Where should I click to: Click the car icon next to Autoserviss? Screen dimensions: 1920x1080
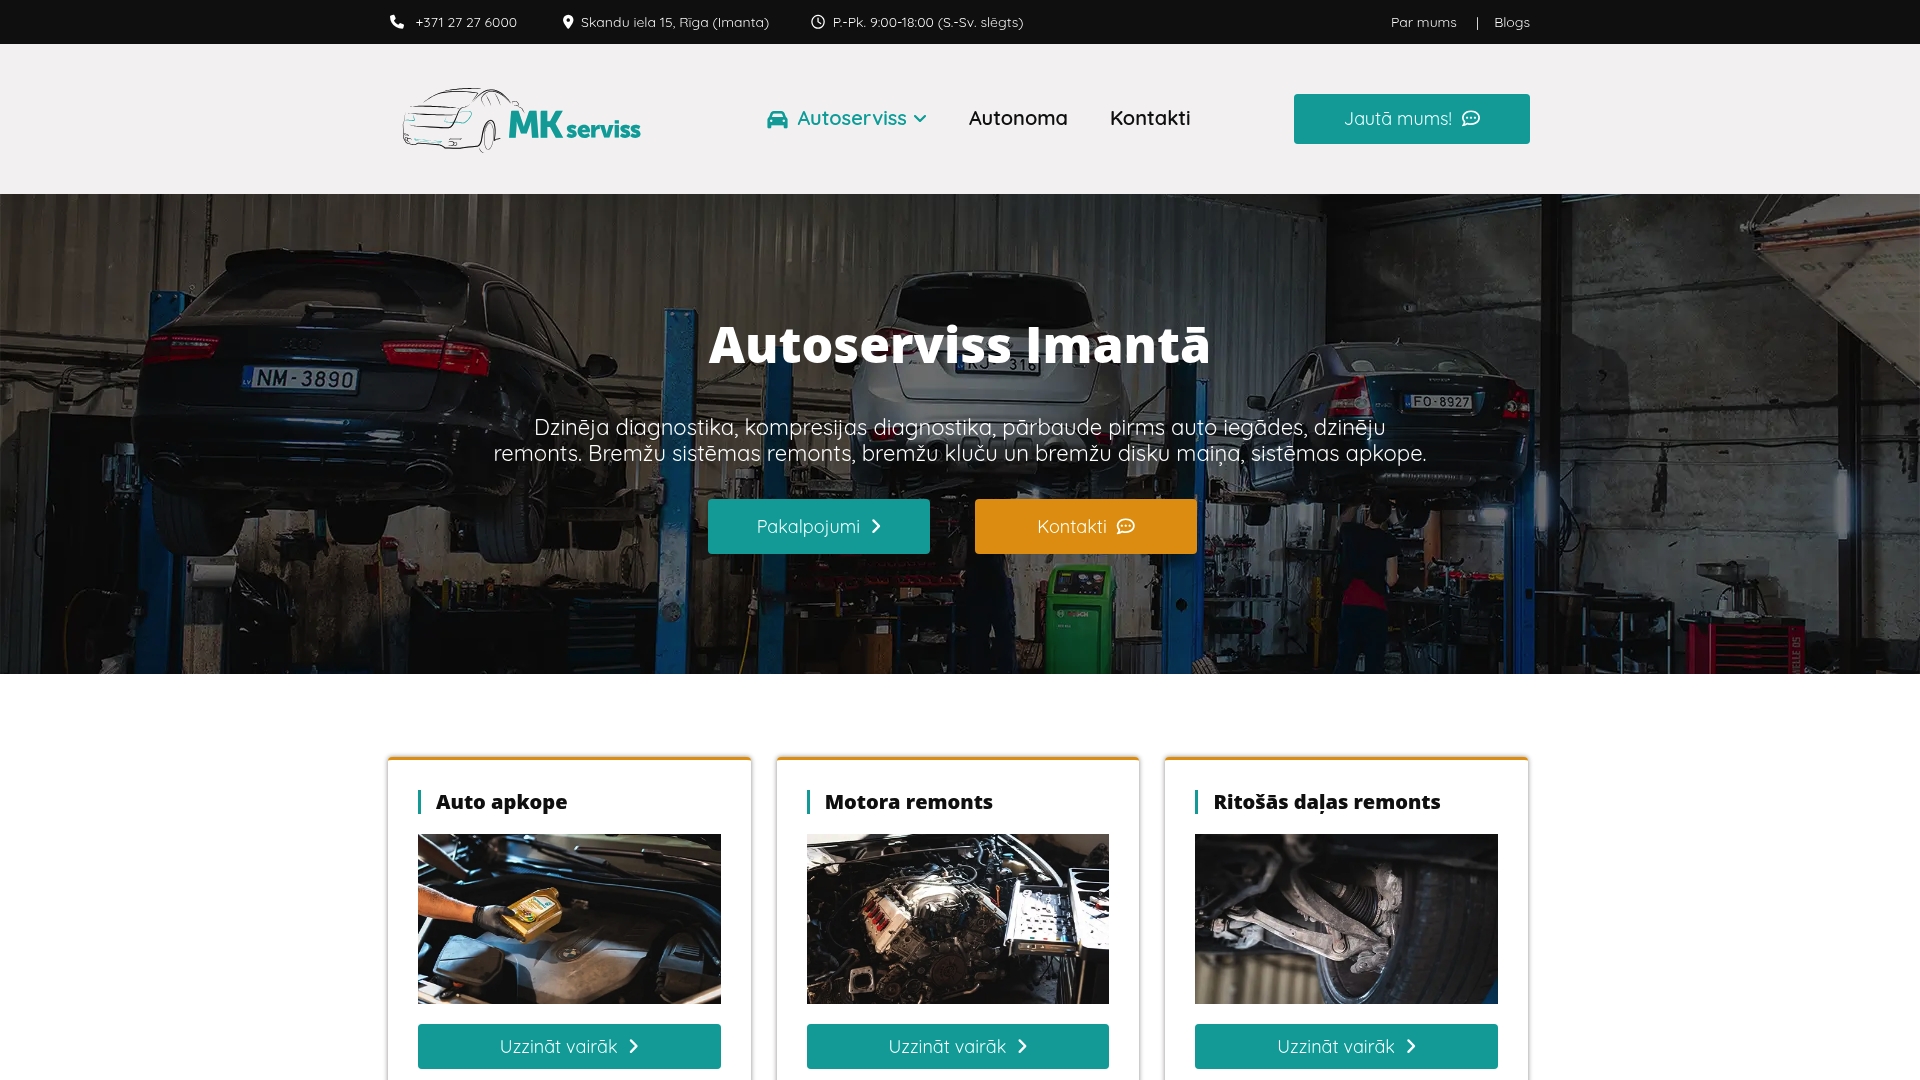(x=777, y=118)
